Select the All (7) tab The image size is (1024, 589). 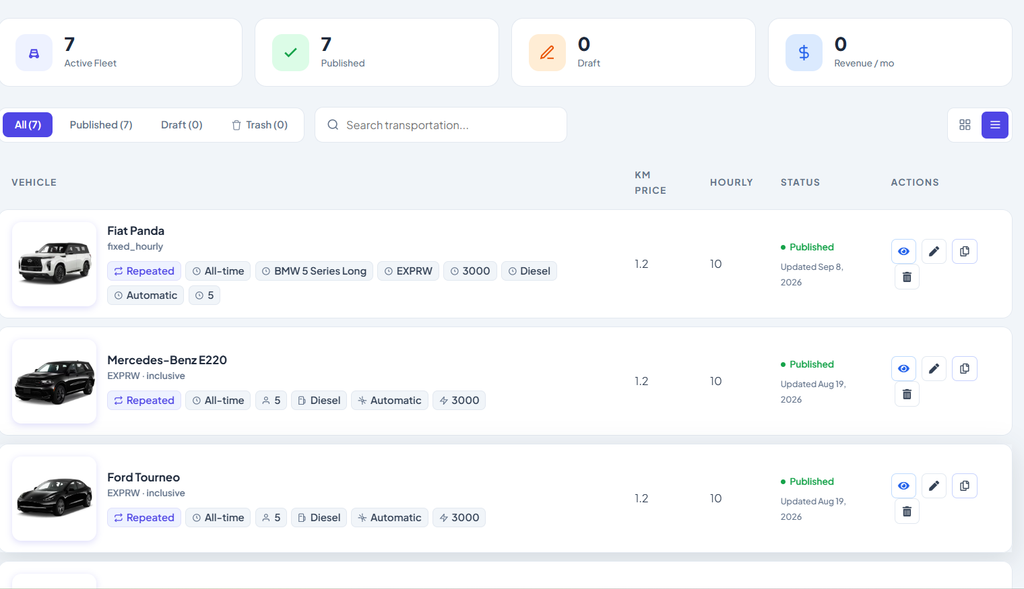(x=27, y=125)
